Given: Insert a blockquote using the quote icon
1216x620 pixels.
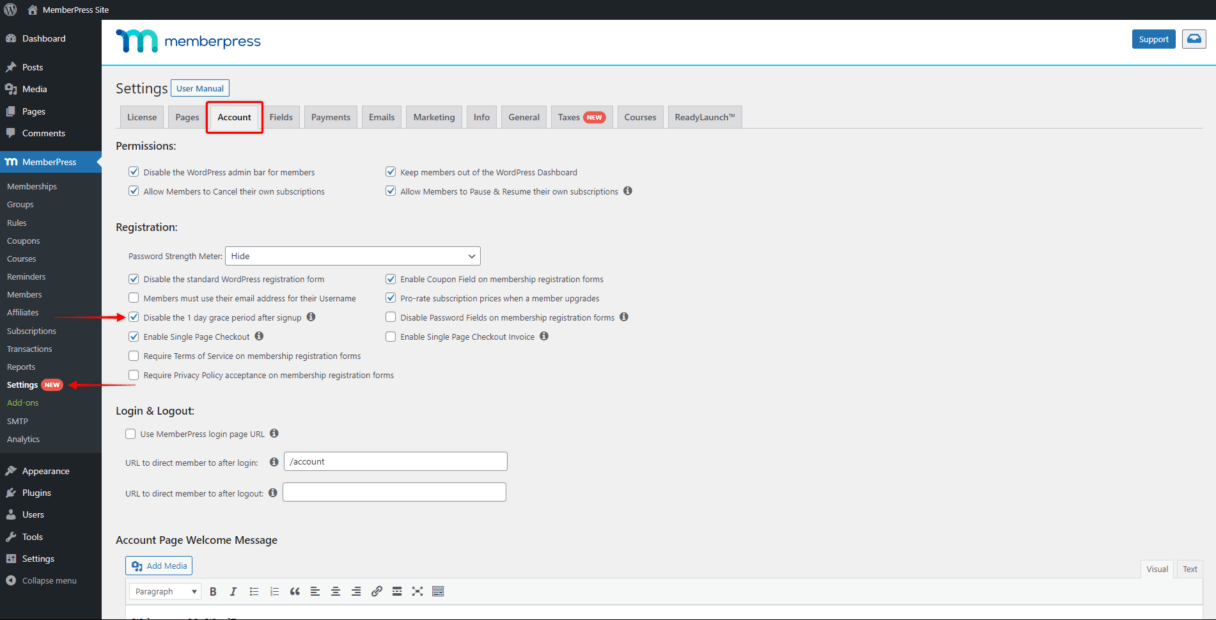Looking at the screenshot, I should pyautogui.click(x=294, y=591).
